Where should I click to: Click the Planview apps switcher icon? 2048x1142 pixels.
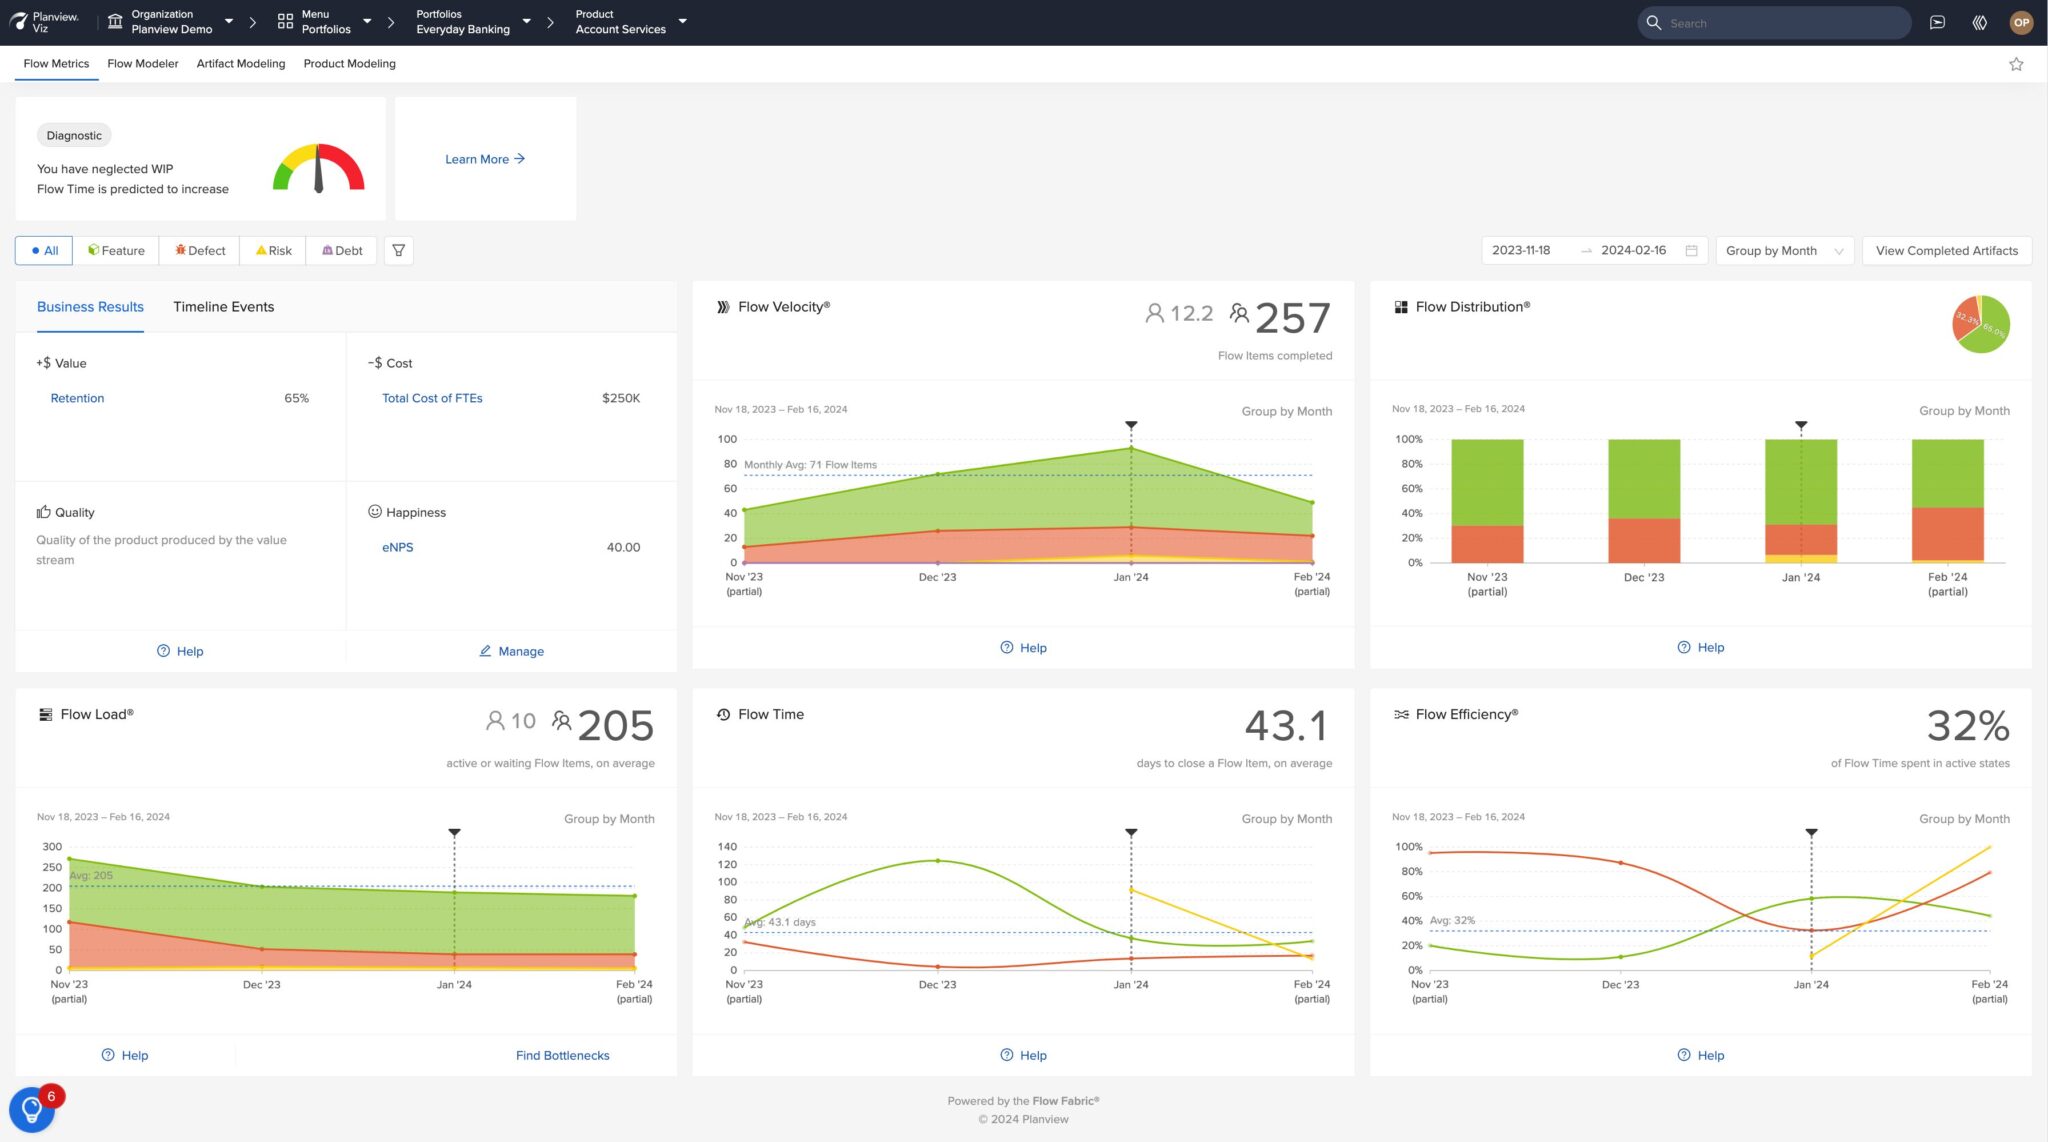coord(1980,22)
